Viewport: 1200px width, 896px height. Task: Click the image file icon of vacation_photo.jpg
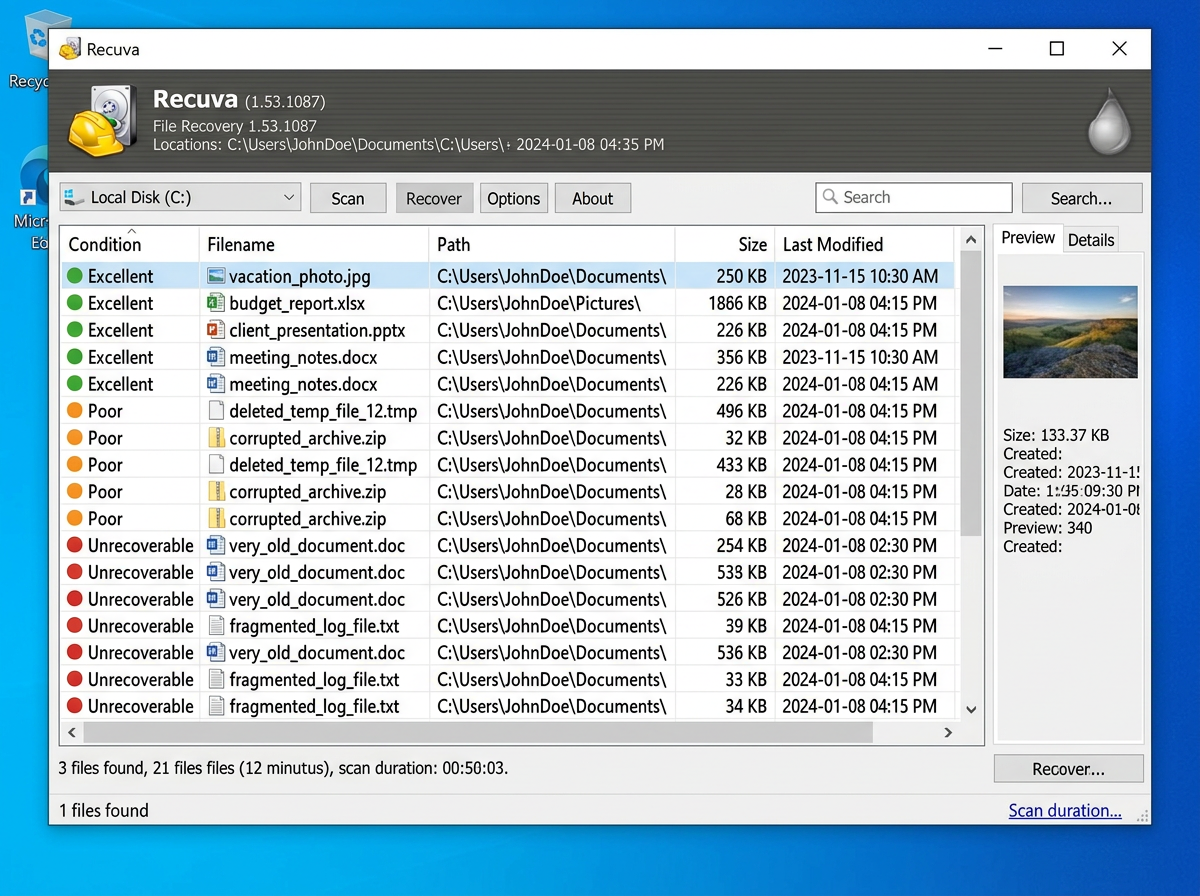tap(215, 276)
